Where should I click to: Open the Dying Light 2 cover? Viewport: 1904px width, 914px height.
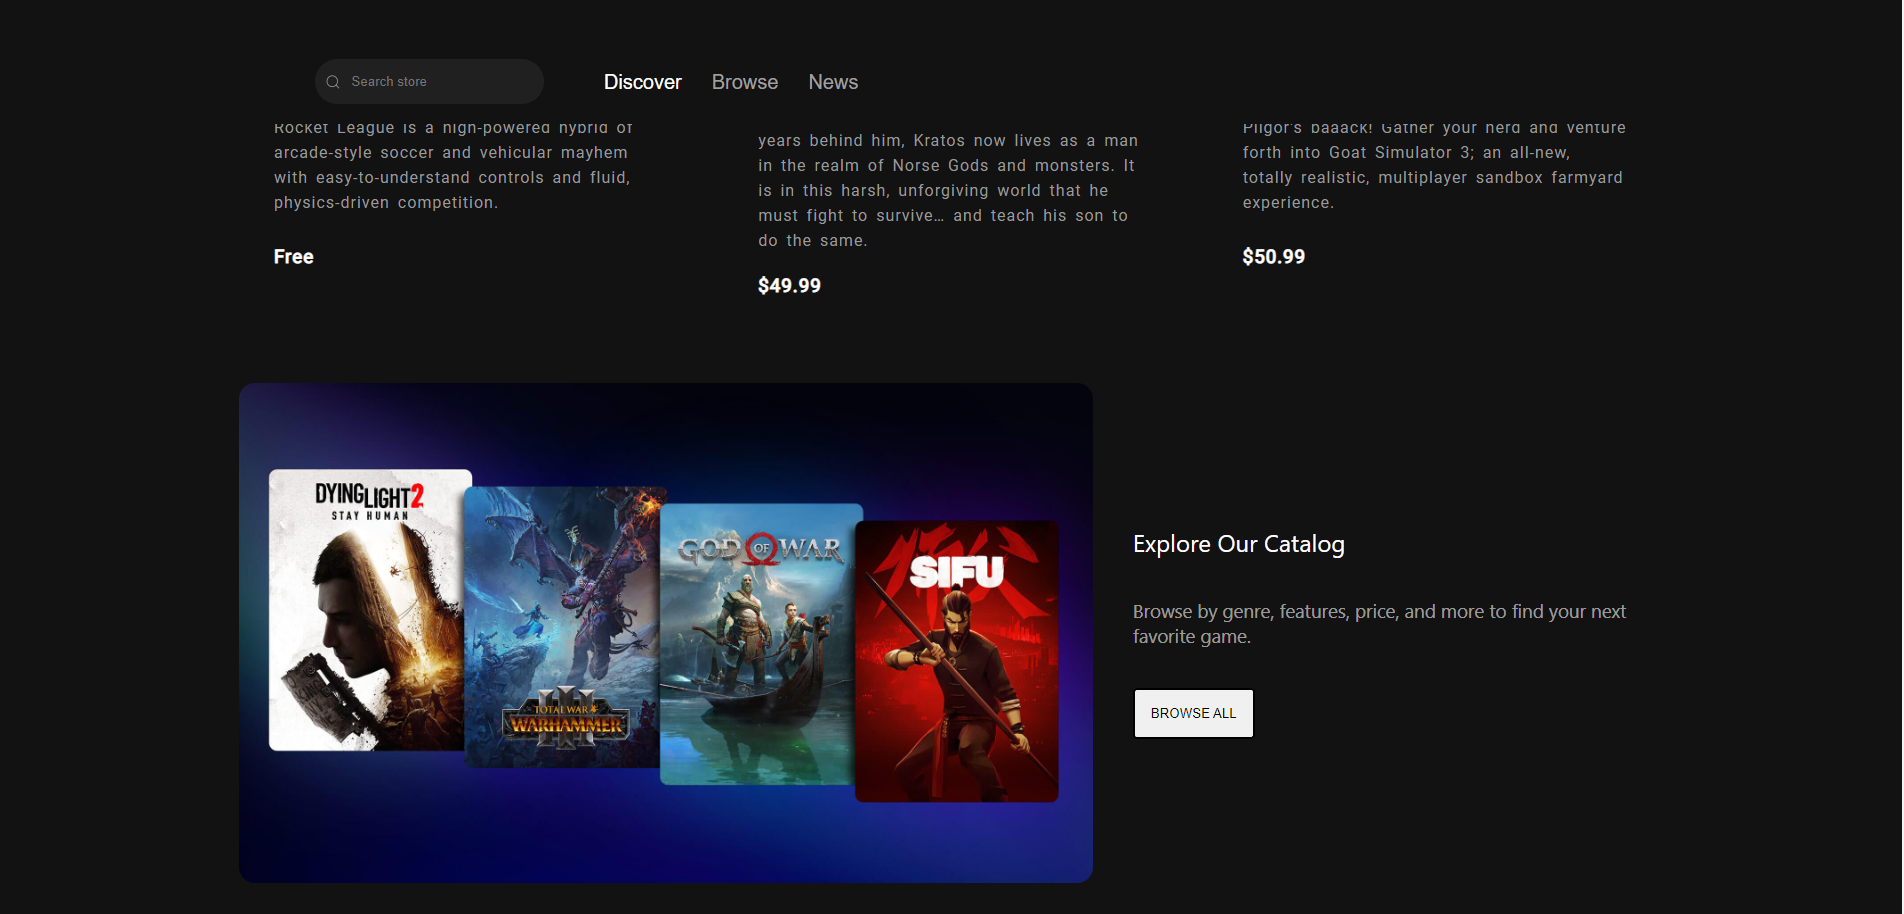366,610
